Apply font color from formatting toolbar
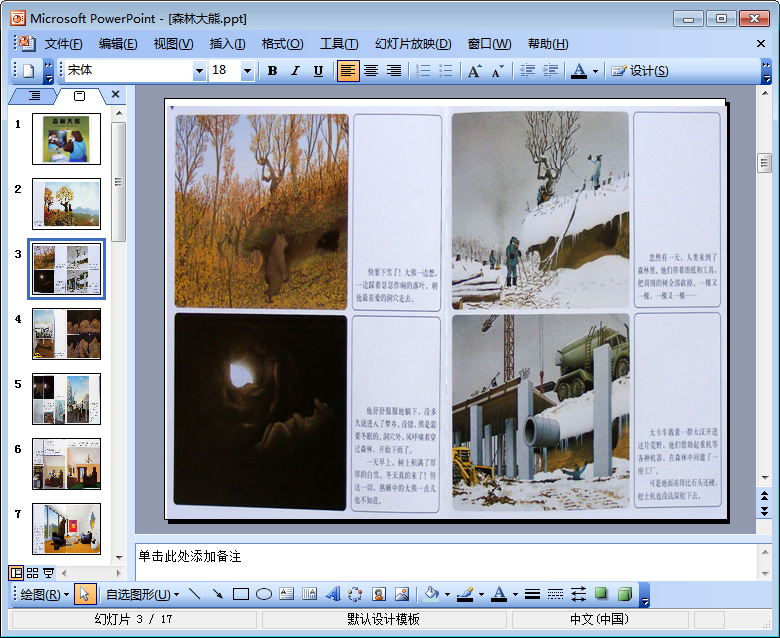The height and width of the screenshot is (638, 780). click(x=578, y=71)
